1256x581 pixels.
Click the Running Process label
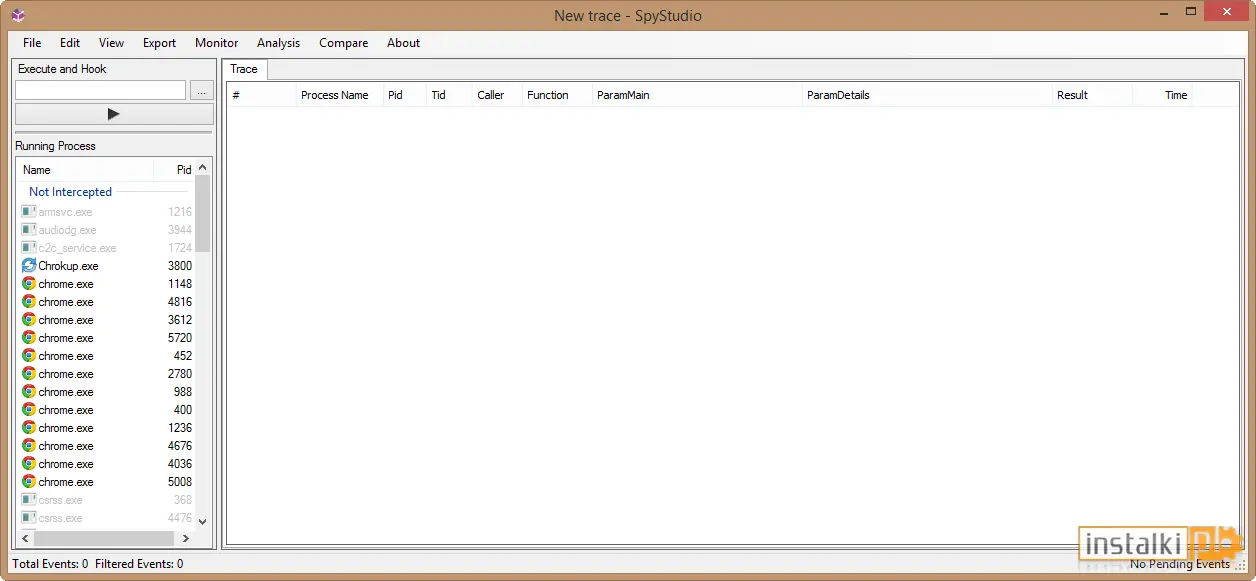[56, 146]
